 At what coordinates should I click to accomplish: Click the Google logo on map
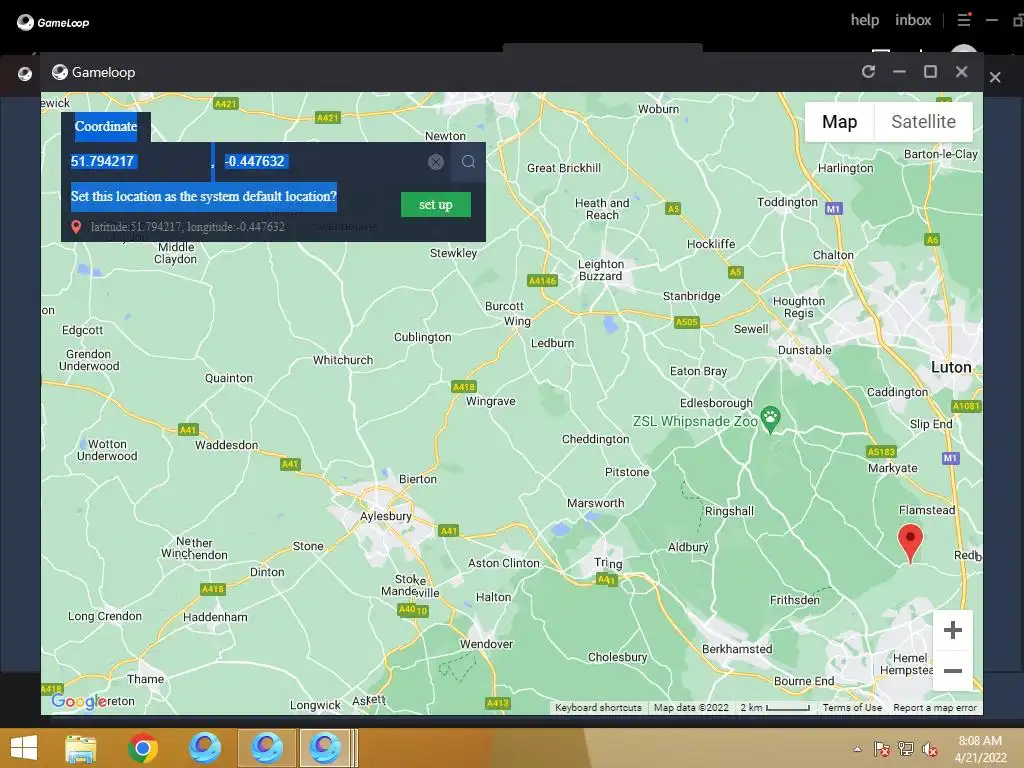(x=78, y=701)
